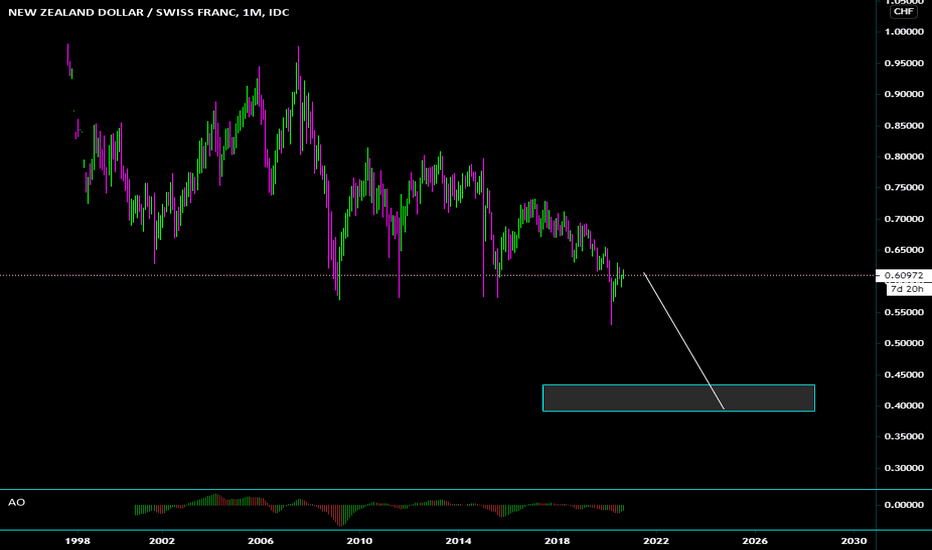Click the 0.90000 price axis label
The height and width of the screenshot is (550, 932).
coord(903,94)
